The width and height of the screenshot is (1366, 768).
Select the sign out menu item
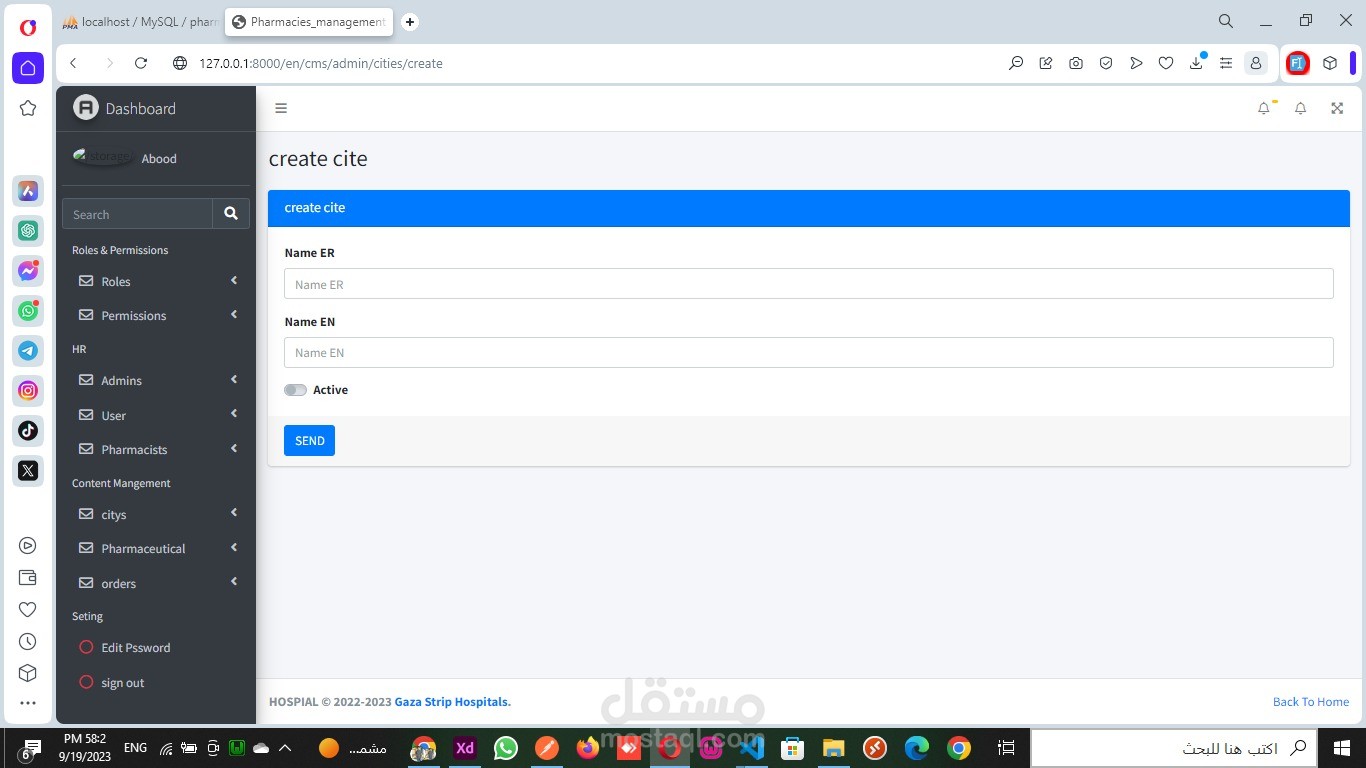point(156,683)
